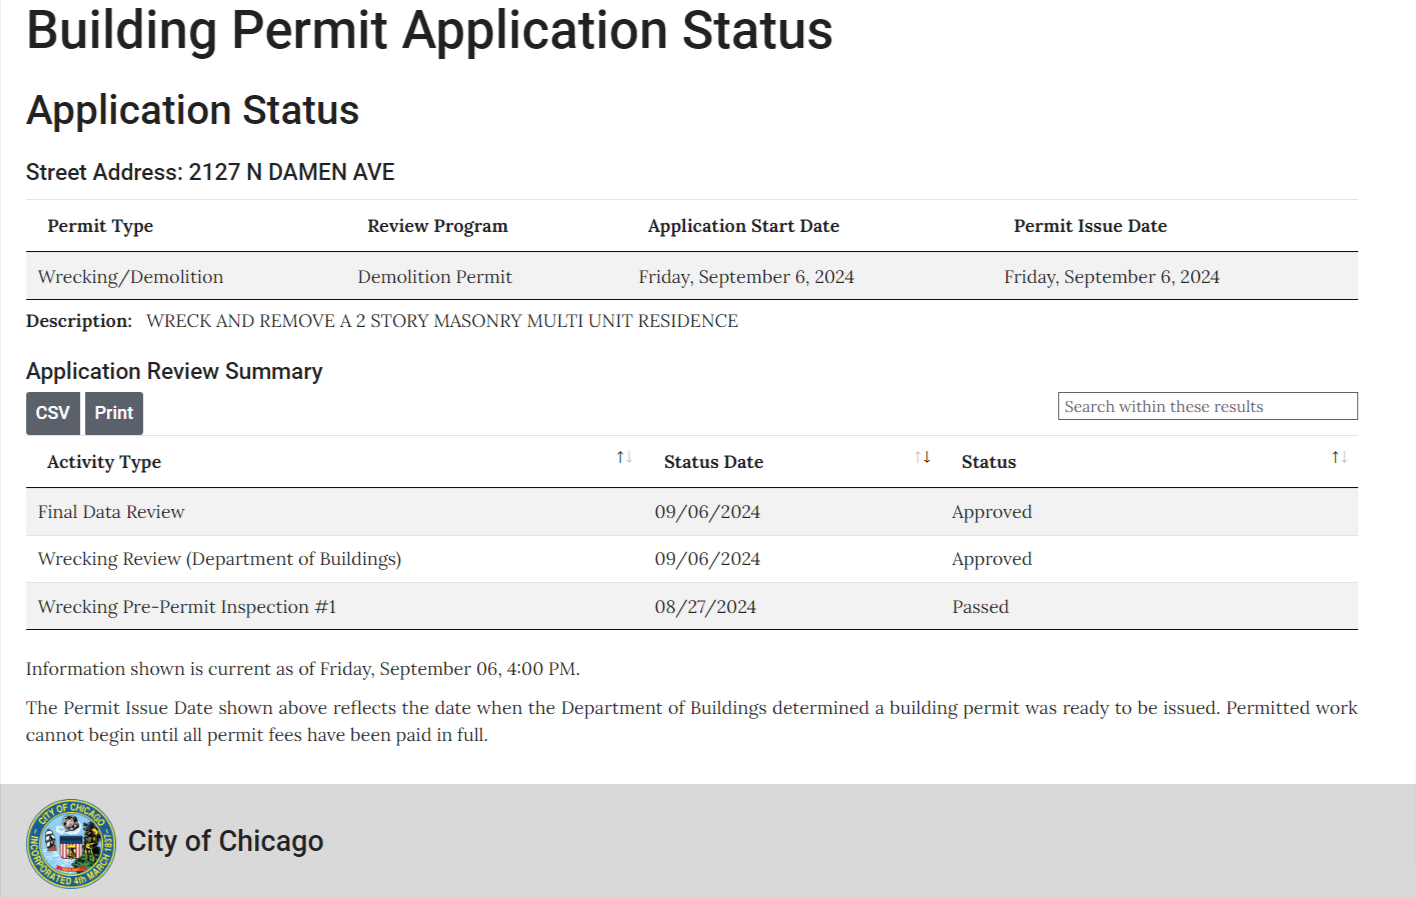Click the 'Application Status' subheading
The width and height of the screenshot is (1416, 897).
click(192, 110)
